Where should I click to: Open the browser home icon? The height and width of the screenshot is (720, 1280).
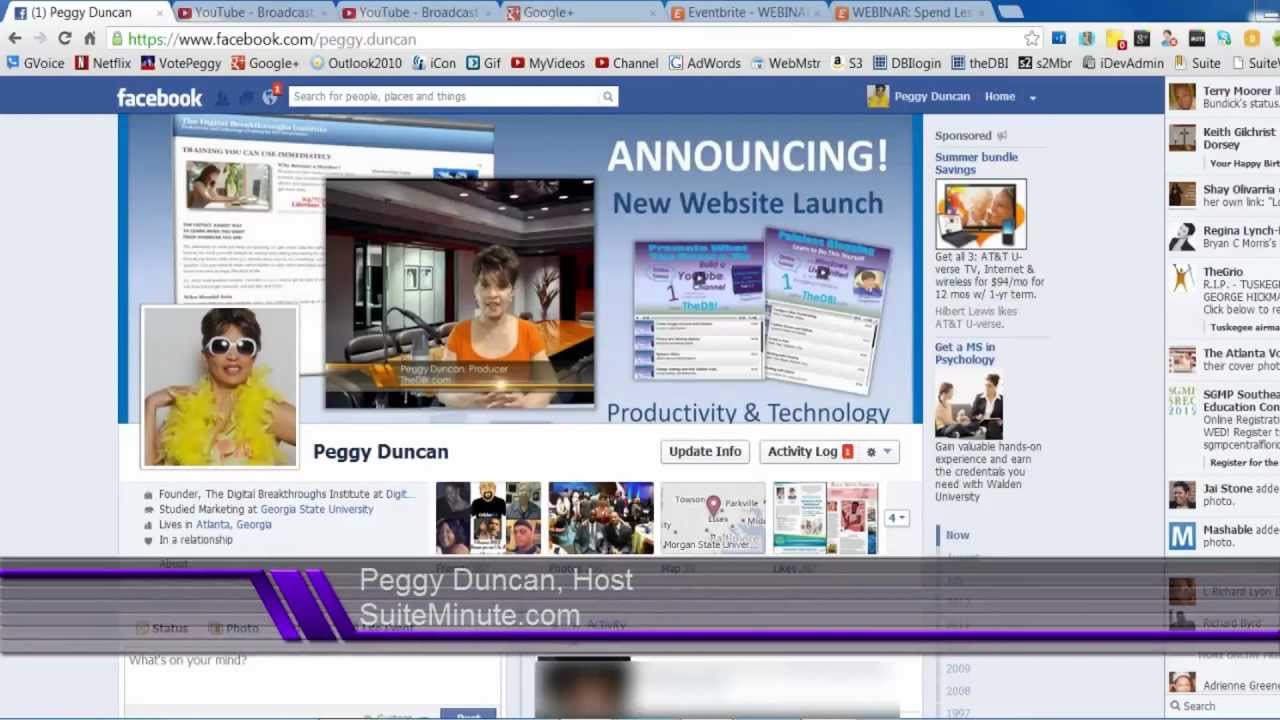90,38
